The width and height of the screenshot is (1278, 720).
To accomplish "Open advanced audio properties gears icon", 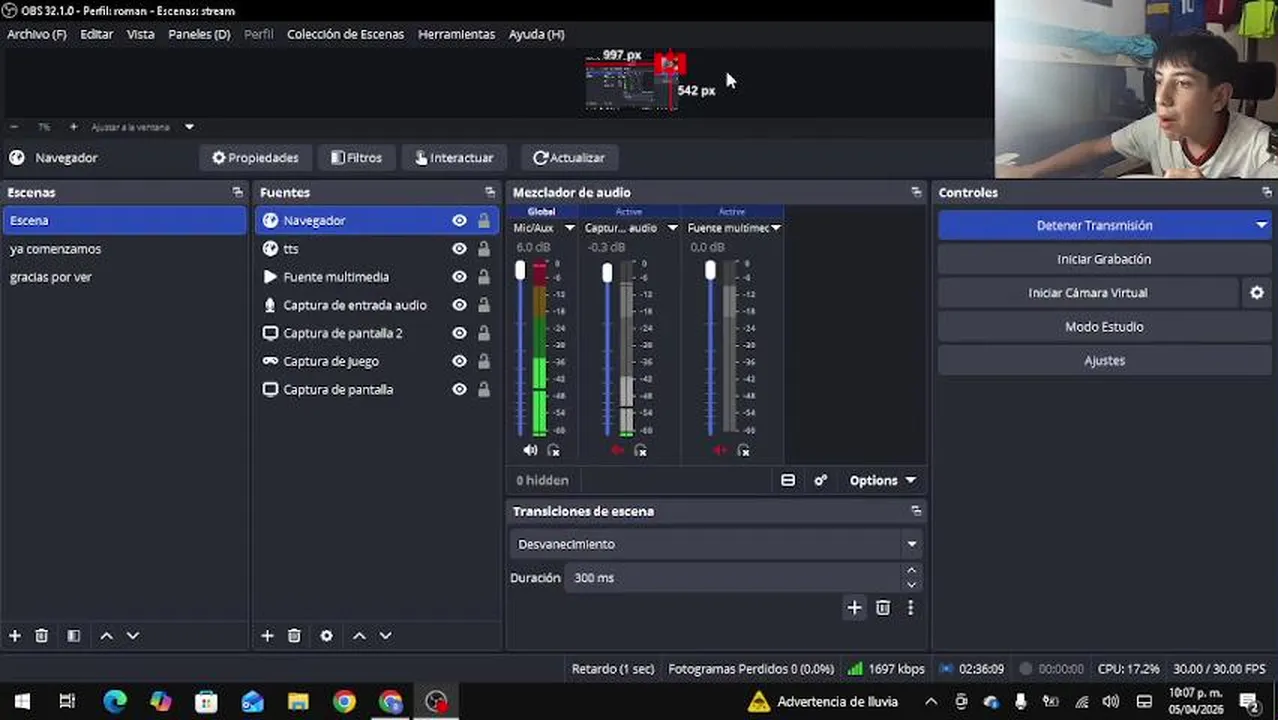I will click(x=821, y=481).
